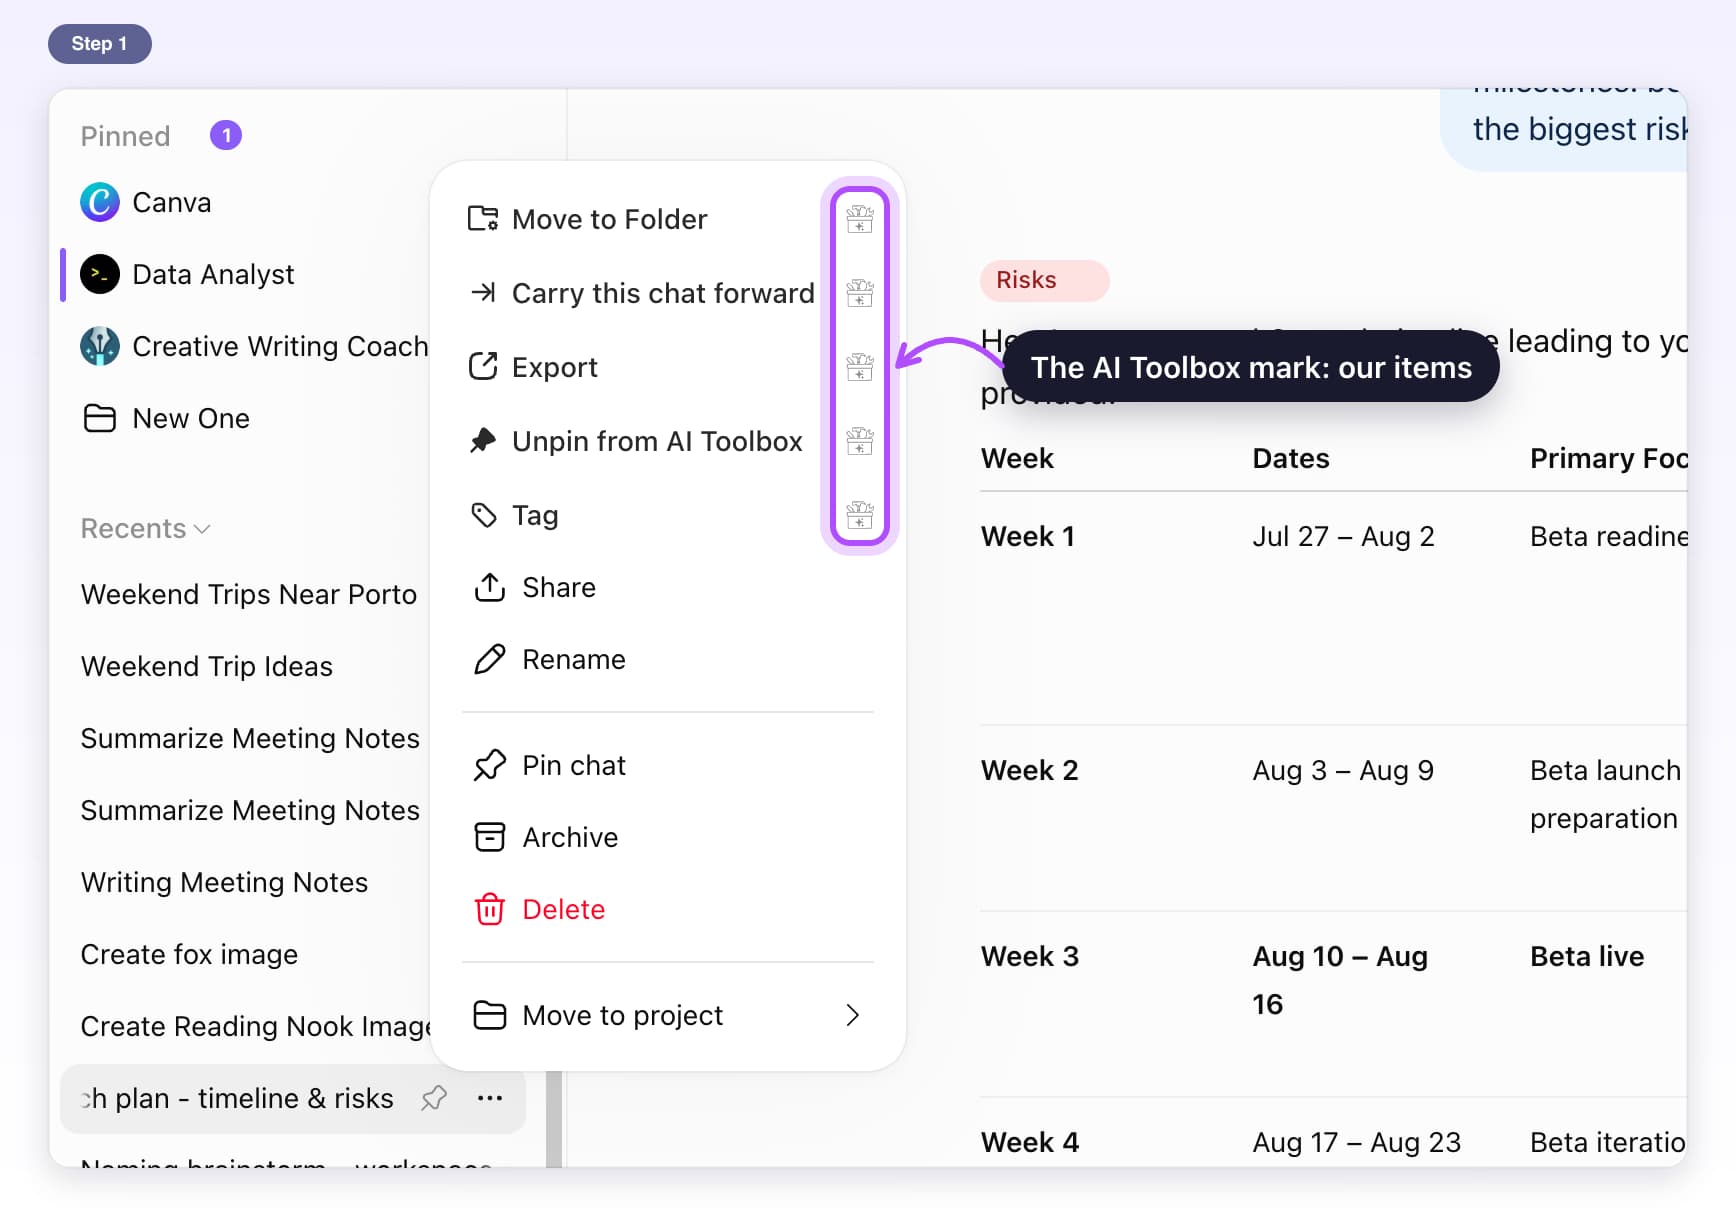Click the Carry this chat forward arrow icon
This screenshot has width=1736, height=1216.
pyautogui.click(x=483, y=293)
